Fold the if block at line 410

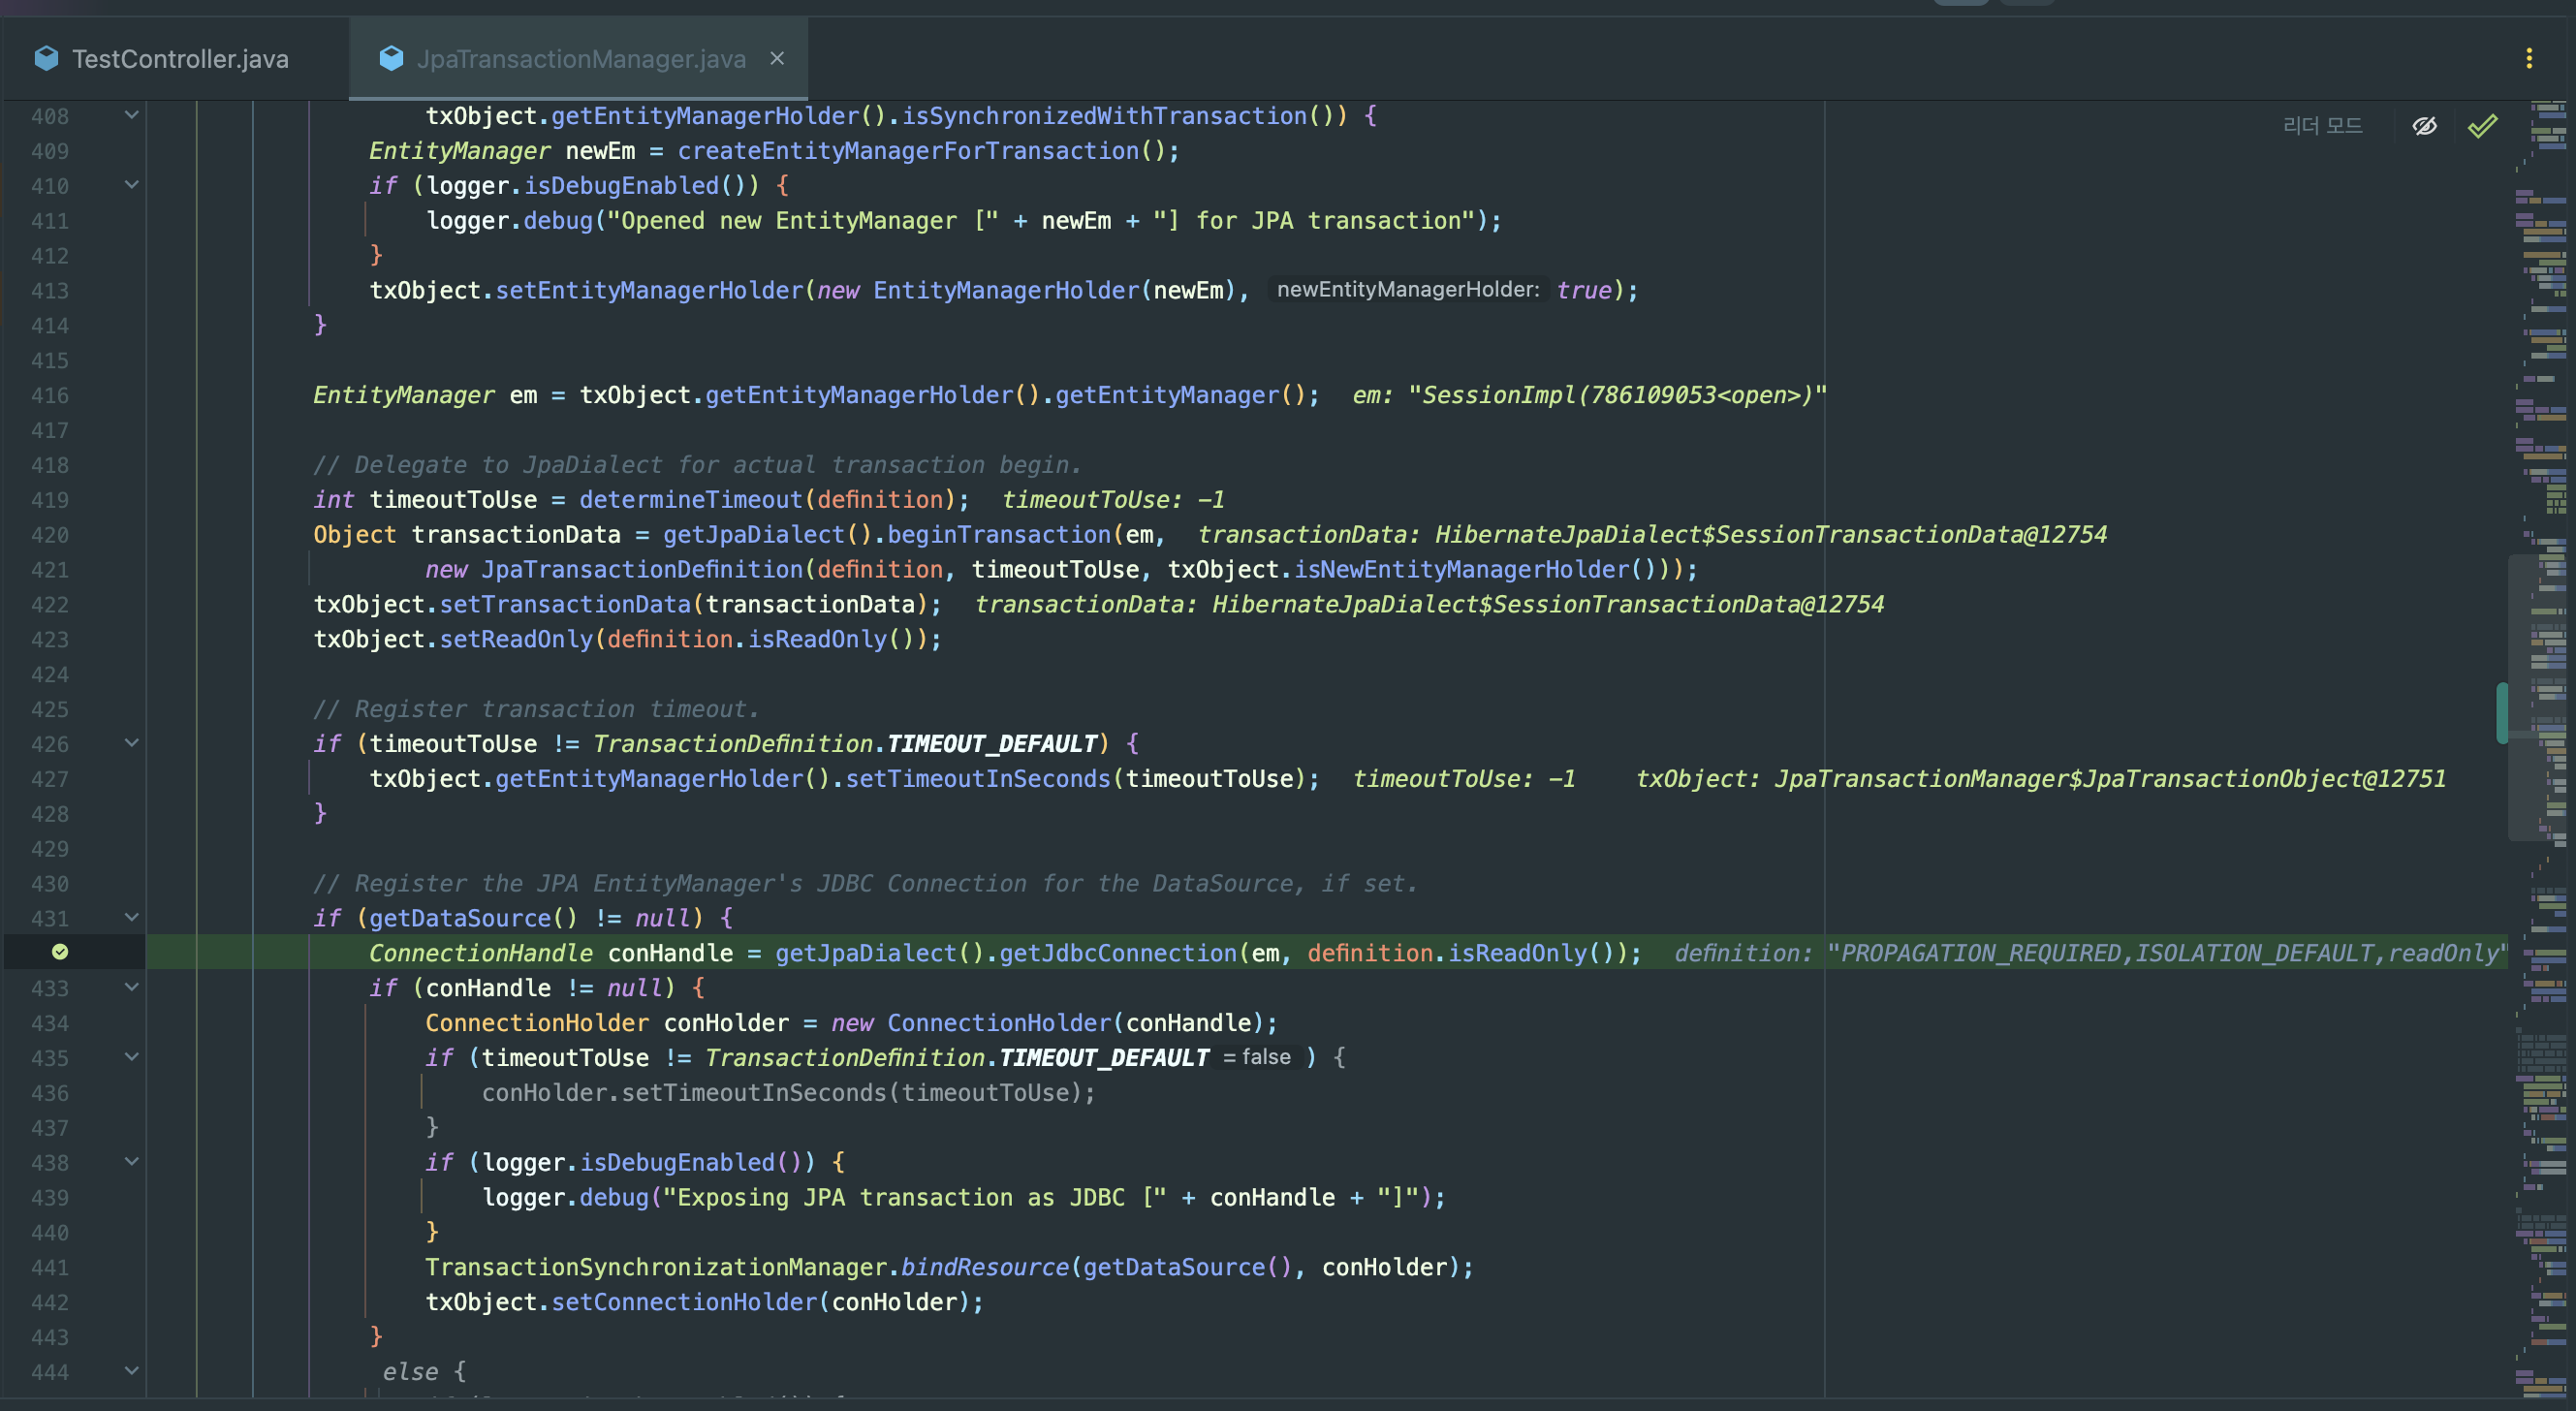click(x=131, y=185)
